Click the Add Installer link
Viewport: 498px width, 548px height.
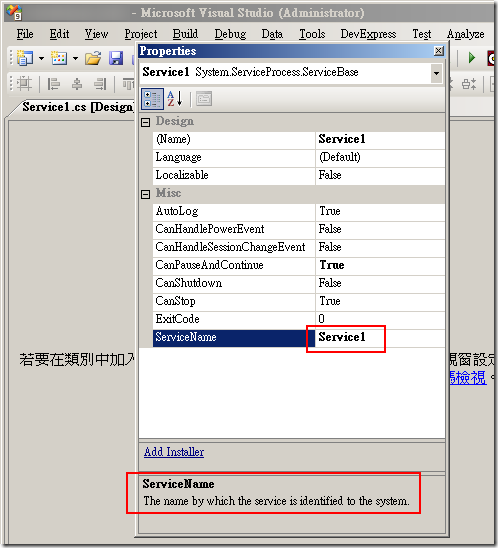point(174,452)
